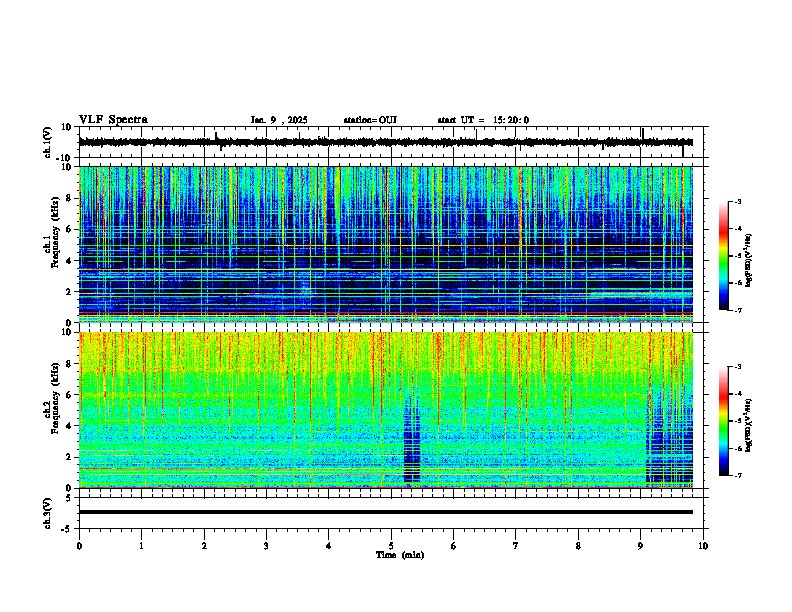Image resolution: width=792 pixels, height=612 pixels.
Task: Click the "6" kHz tick on ch.2 frequency axis
Action: pos(70,394)
